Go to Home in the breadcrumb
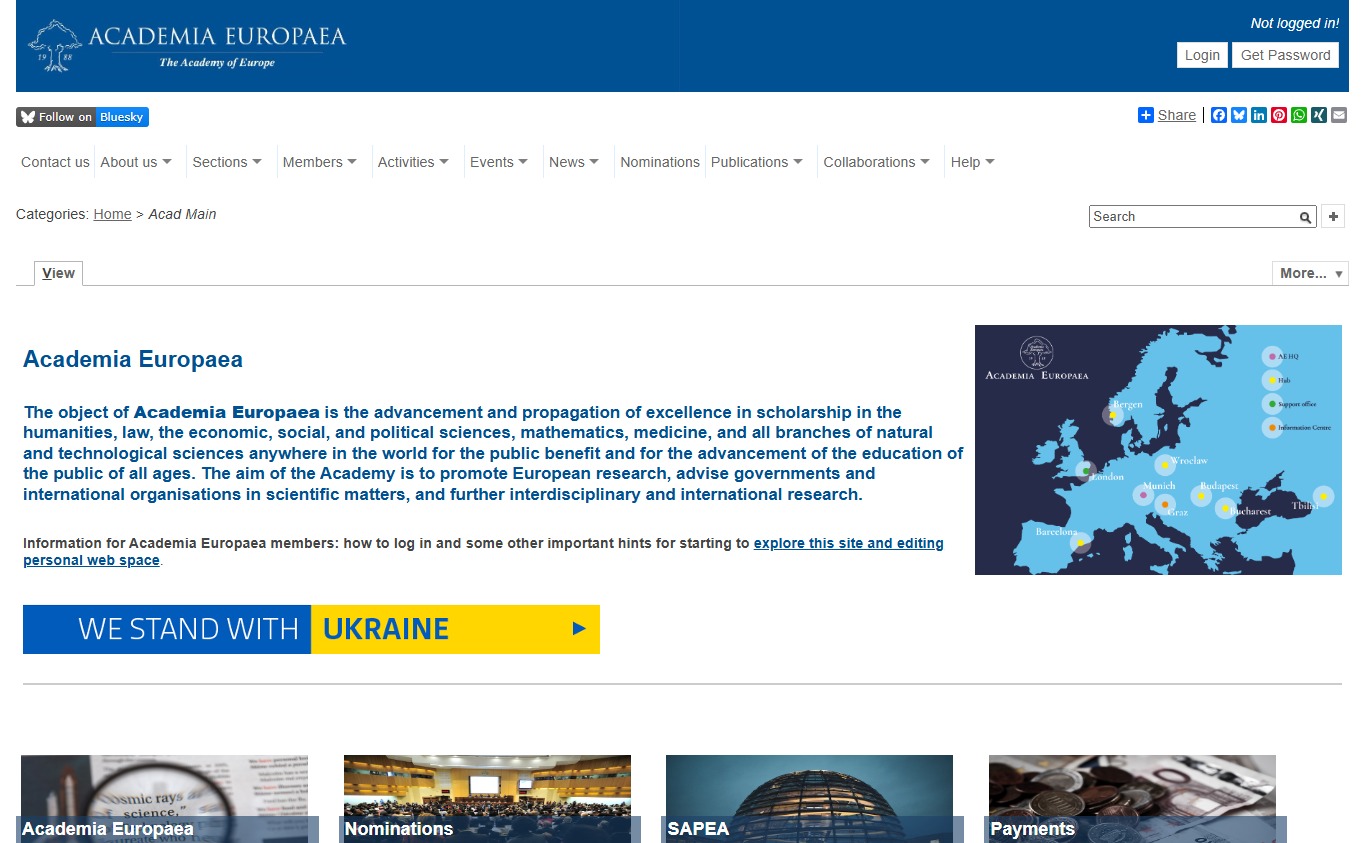1367x843 pixels. (112, 214)
